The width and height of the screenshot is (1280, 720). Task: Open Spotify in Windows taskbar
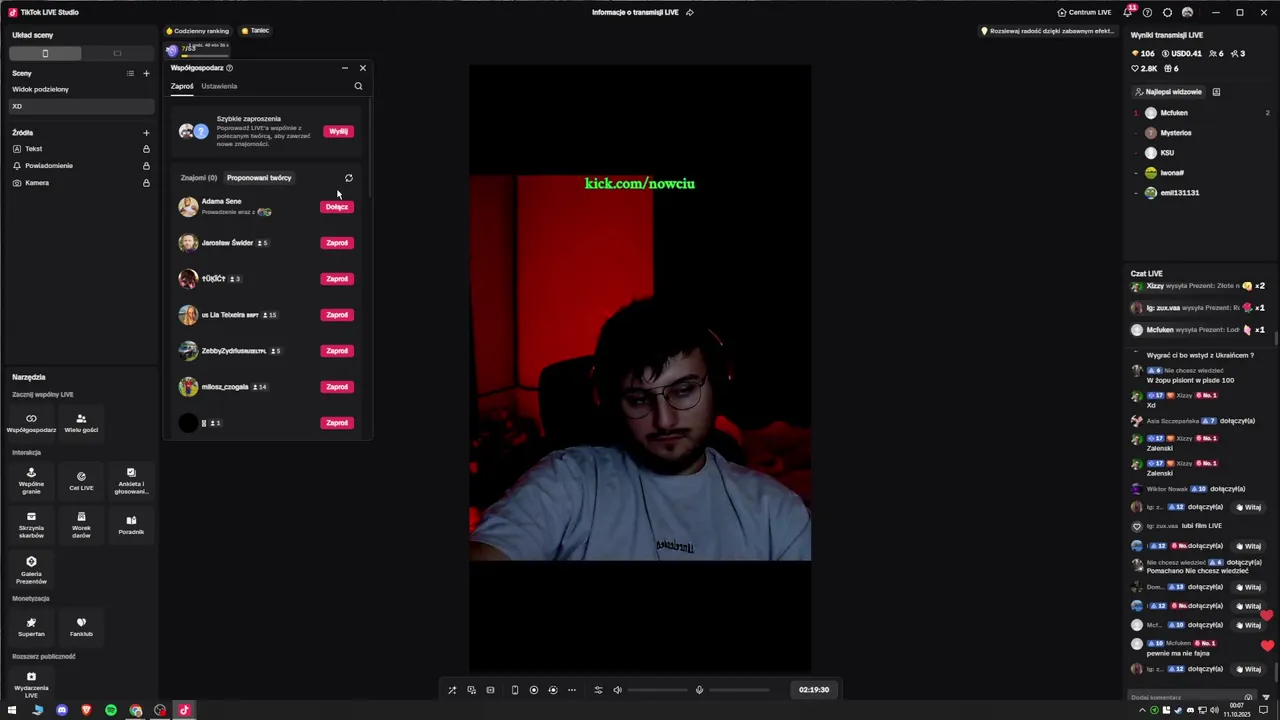pyautogui.click(x=110, y=710)
